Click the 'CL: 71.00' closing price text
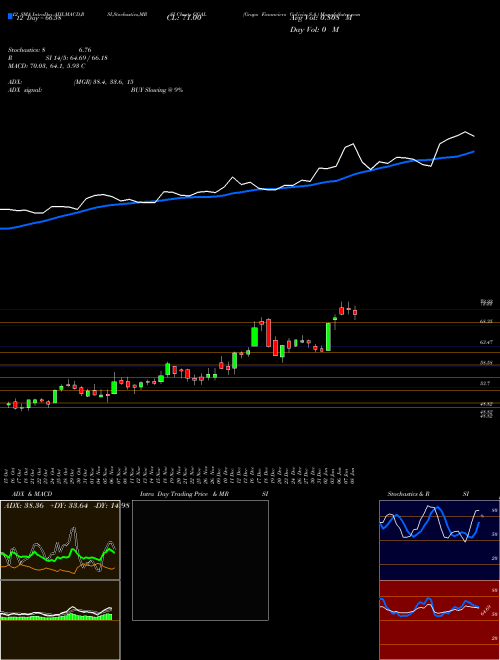 coord(184,18)
